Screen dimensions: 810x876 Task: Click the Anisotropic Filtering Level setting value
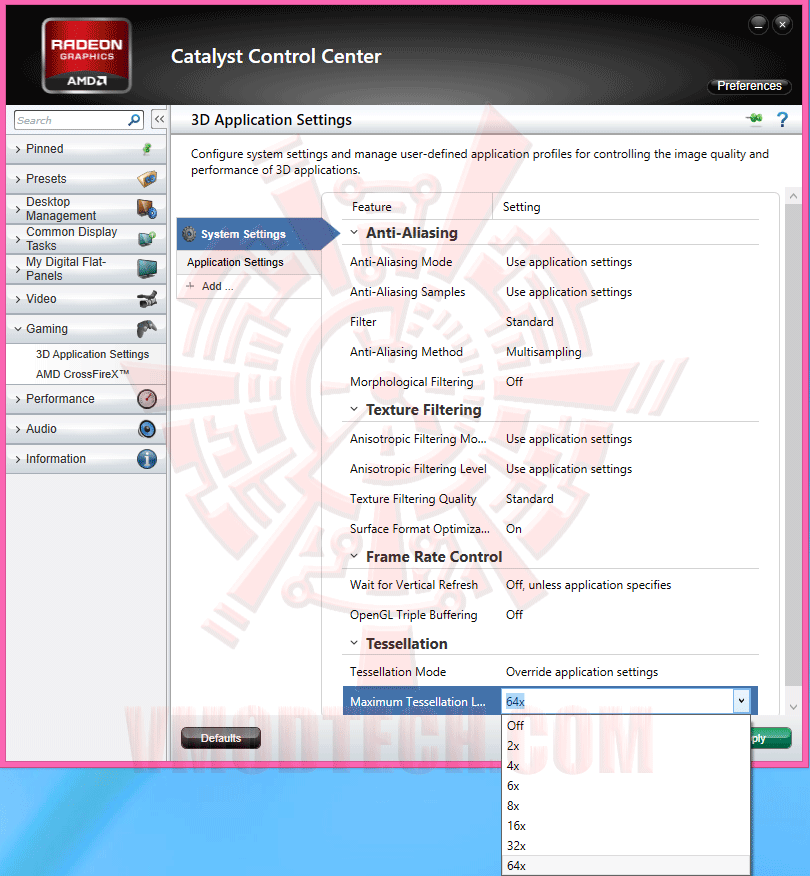point(569,469)
